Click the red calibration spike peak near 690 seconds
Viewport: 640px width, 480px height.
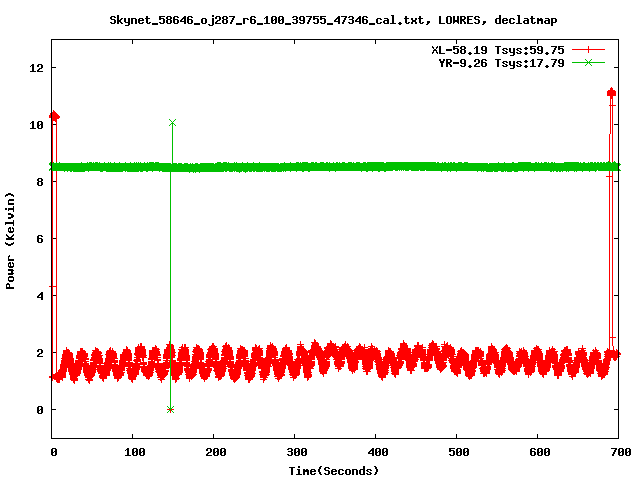tap(611, 93)
